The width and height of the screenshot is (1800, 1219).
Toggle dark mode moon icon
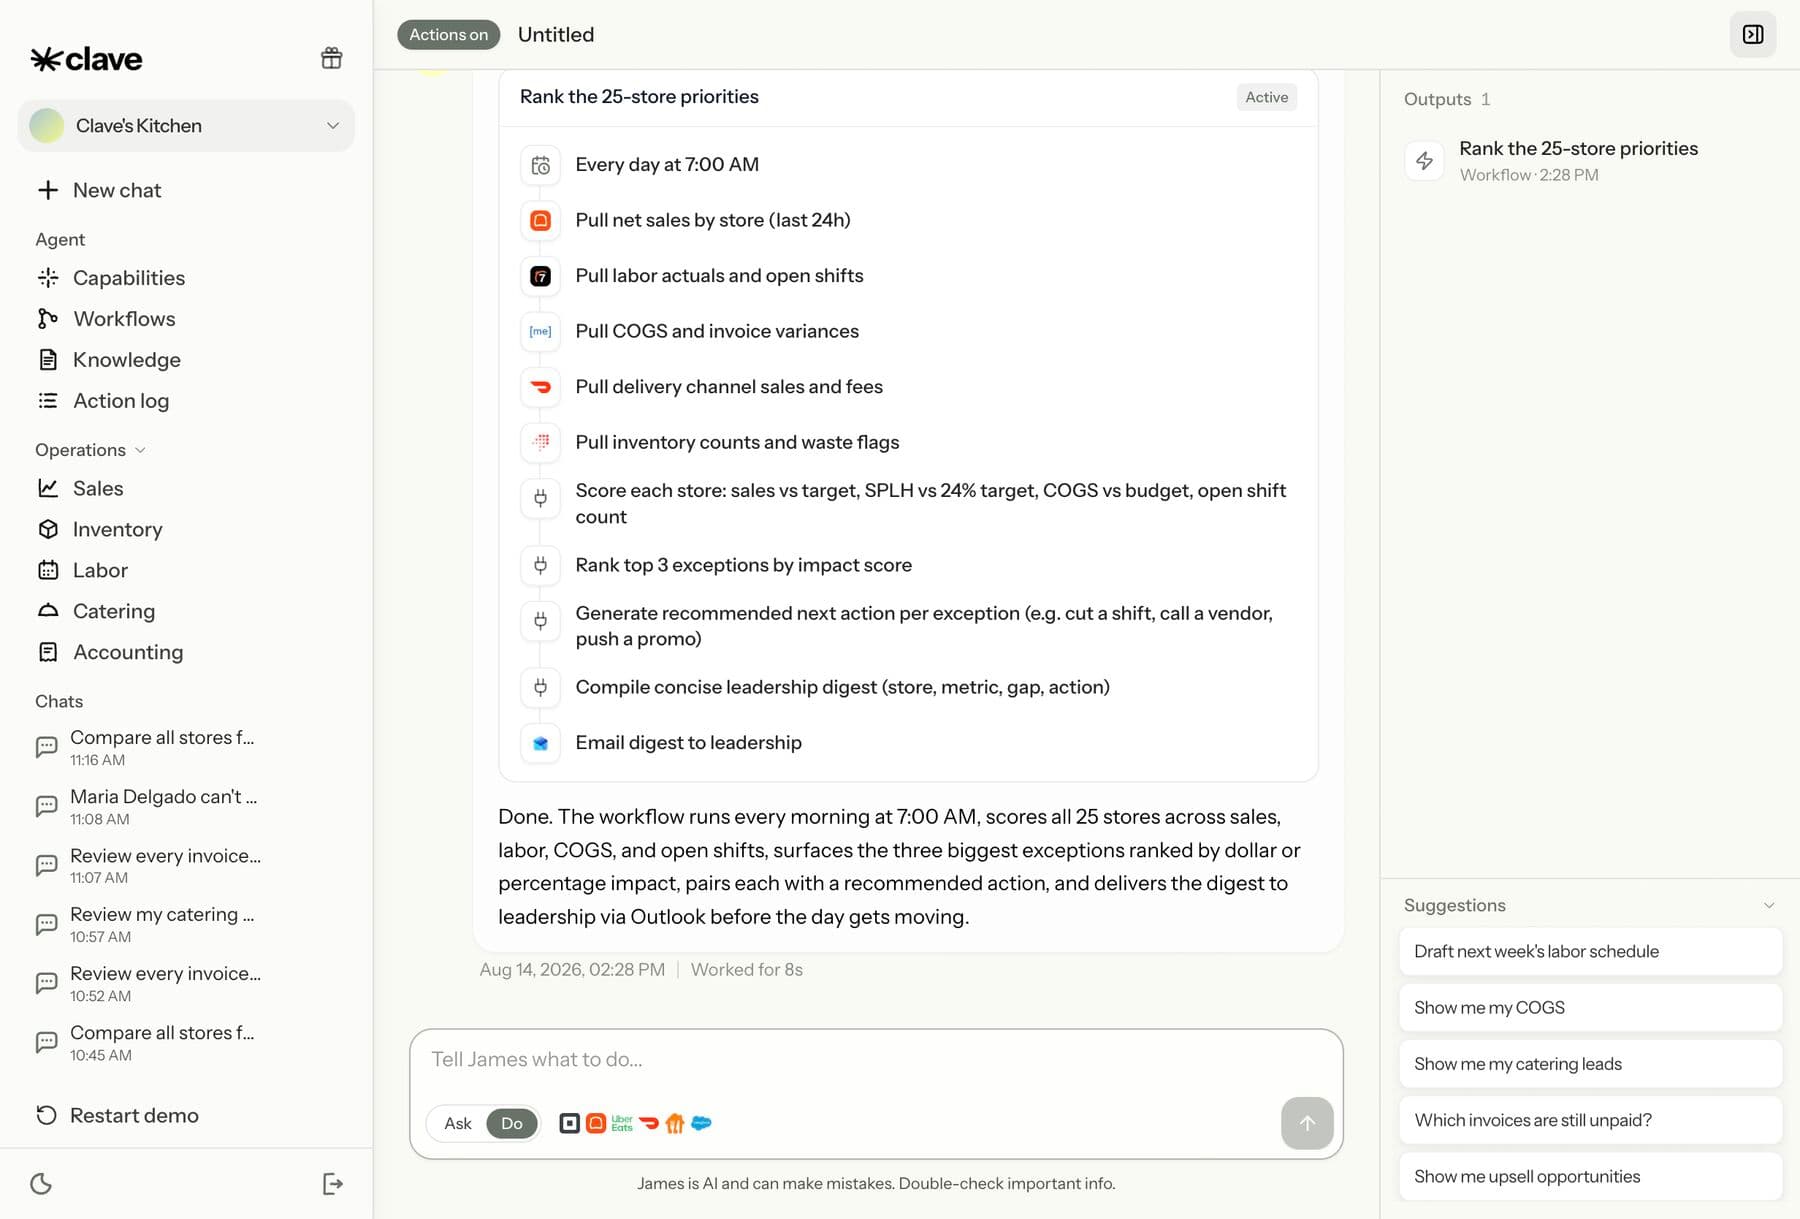[x=41, y=1184]
